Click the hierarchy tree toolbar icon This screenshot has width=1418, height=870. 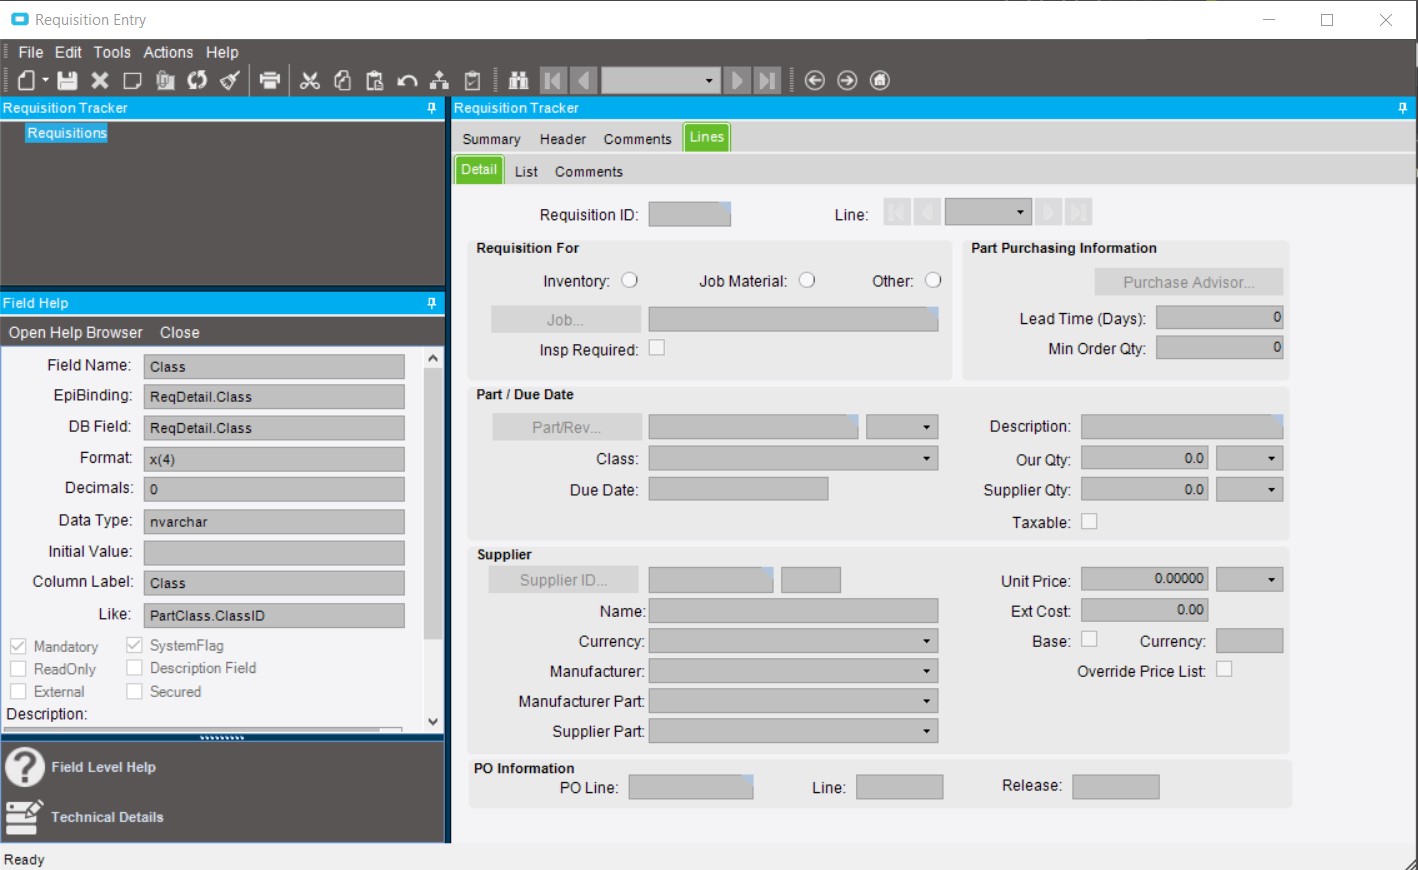coord(439,81)
